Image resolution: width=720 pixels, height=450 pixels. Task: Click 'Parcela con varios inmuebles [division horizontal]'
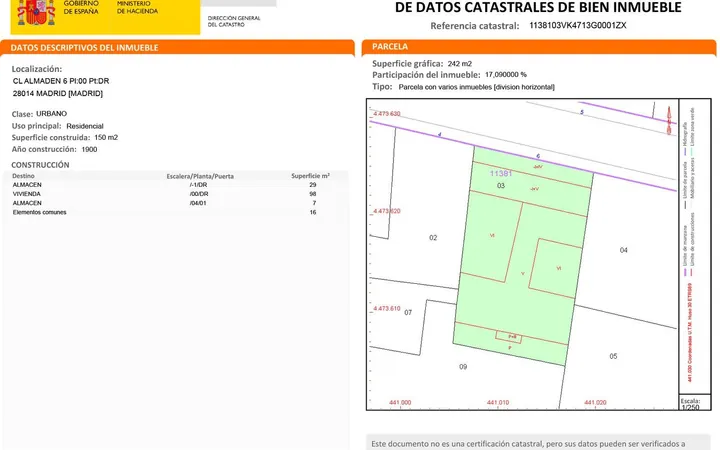coord(477,87)
